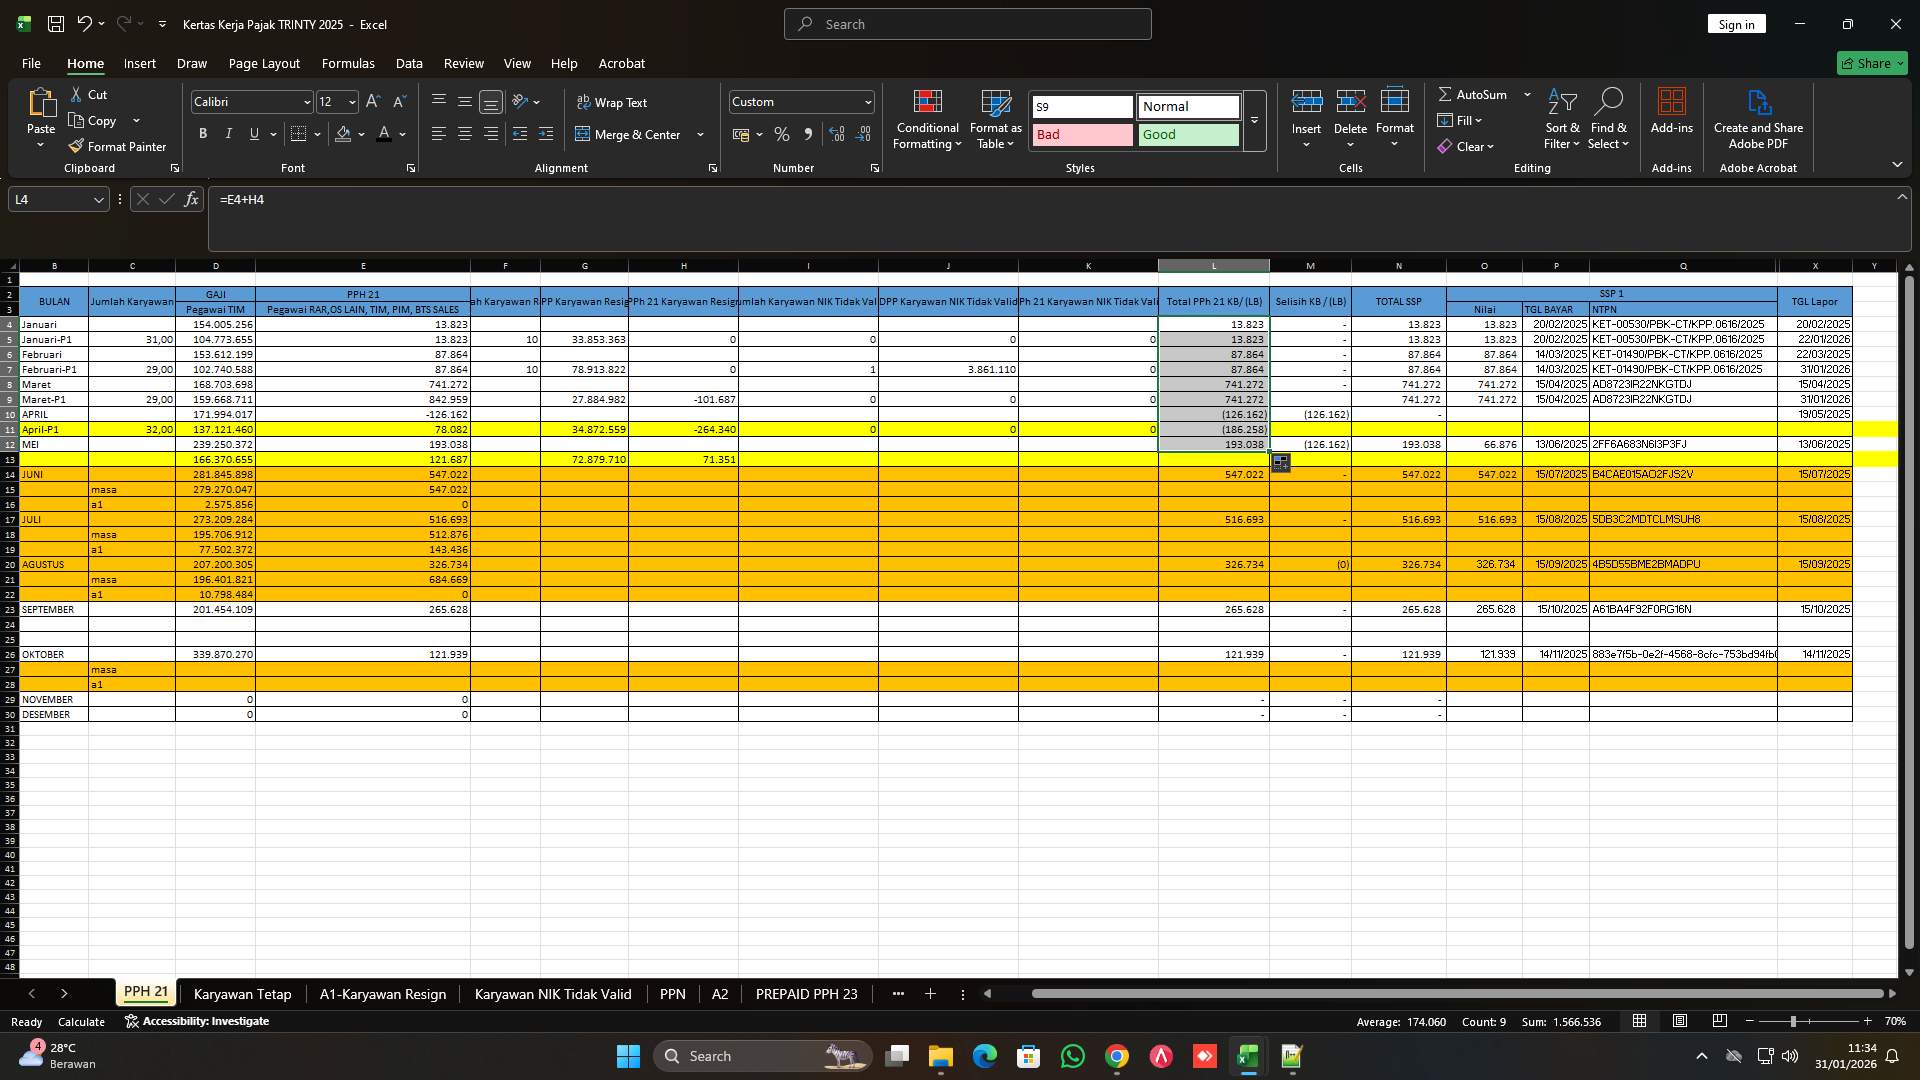Expand the Fill Color dropdown arrow

coord(361,134)
